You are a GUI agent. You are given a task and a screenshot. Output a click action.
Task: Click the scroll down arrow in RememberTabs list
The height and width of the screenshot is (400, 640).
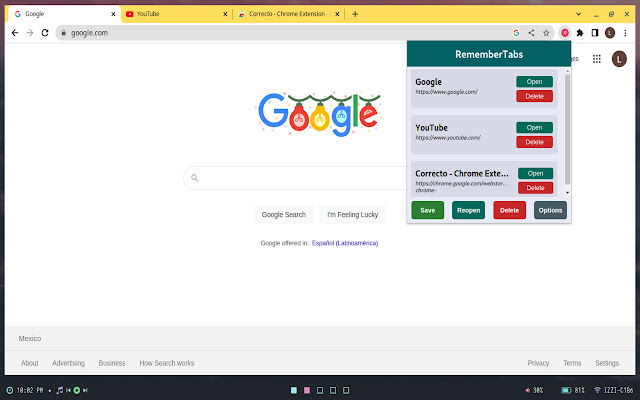tap(567, 192)
